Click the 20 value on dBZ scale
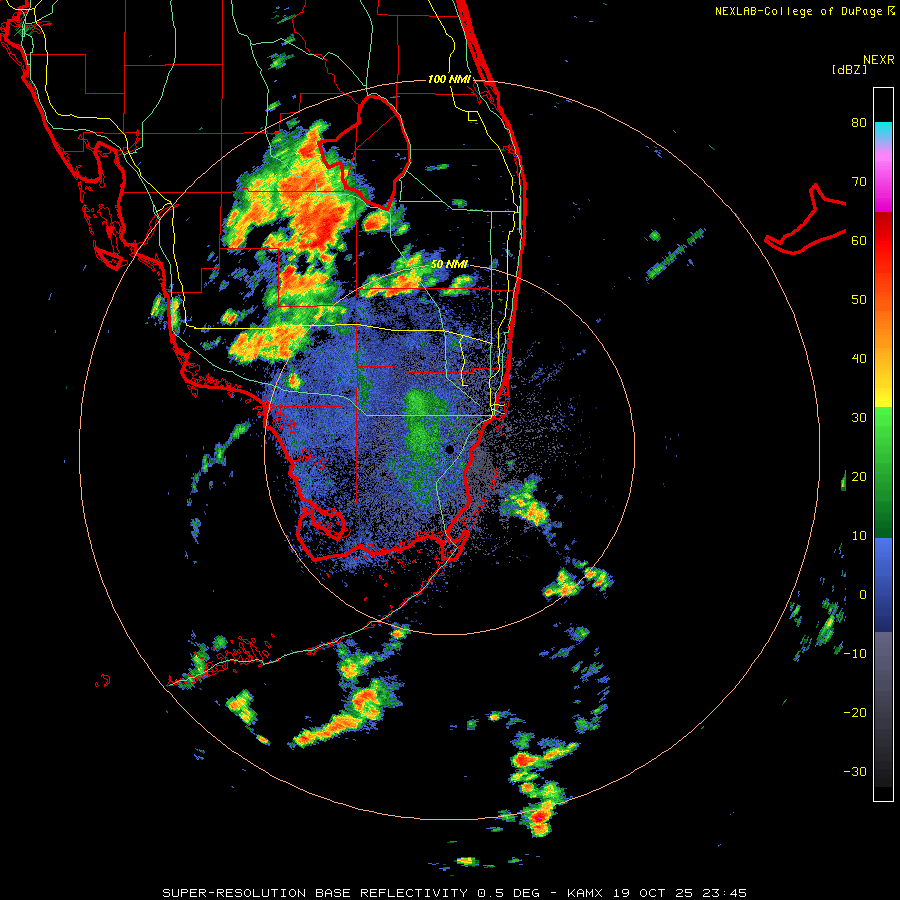The height and width of the screenshot is (900, 900). pyautogui.click(x=859, y=477)
